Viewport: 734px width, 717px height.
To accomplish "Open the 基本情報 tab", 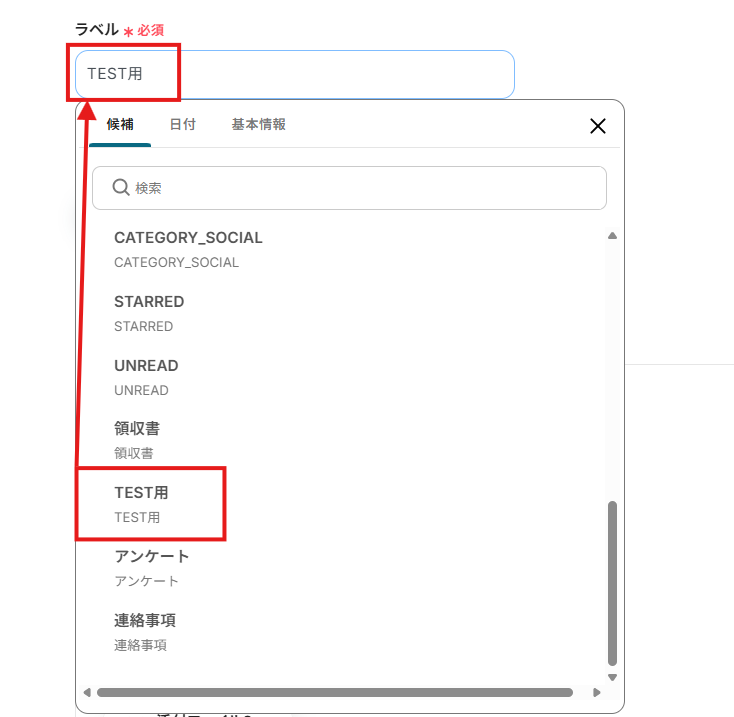I will point(258,124).
